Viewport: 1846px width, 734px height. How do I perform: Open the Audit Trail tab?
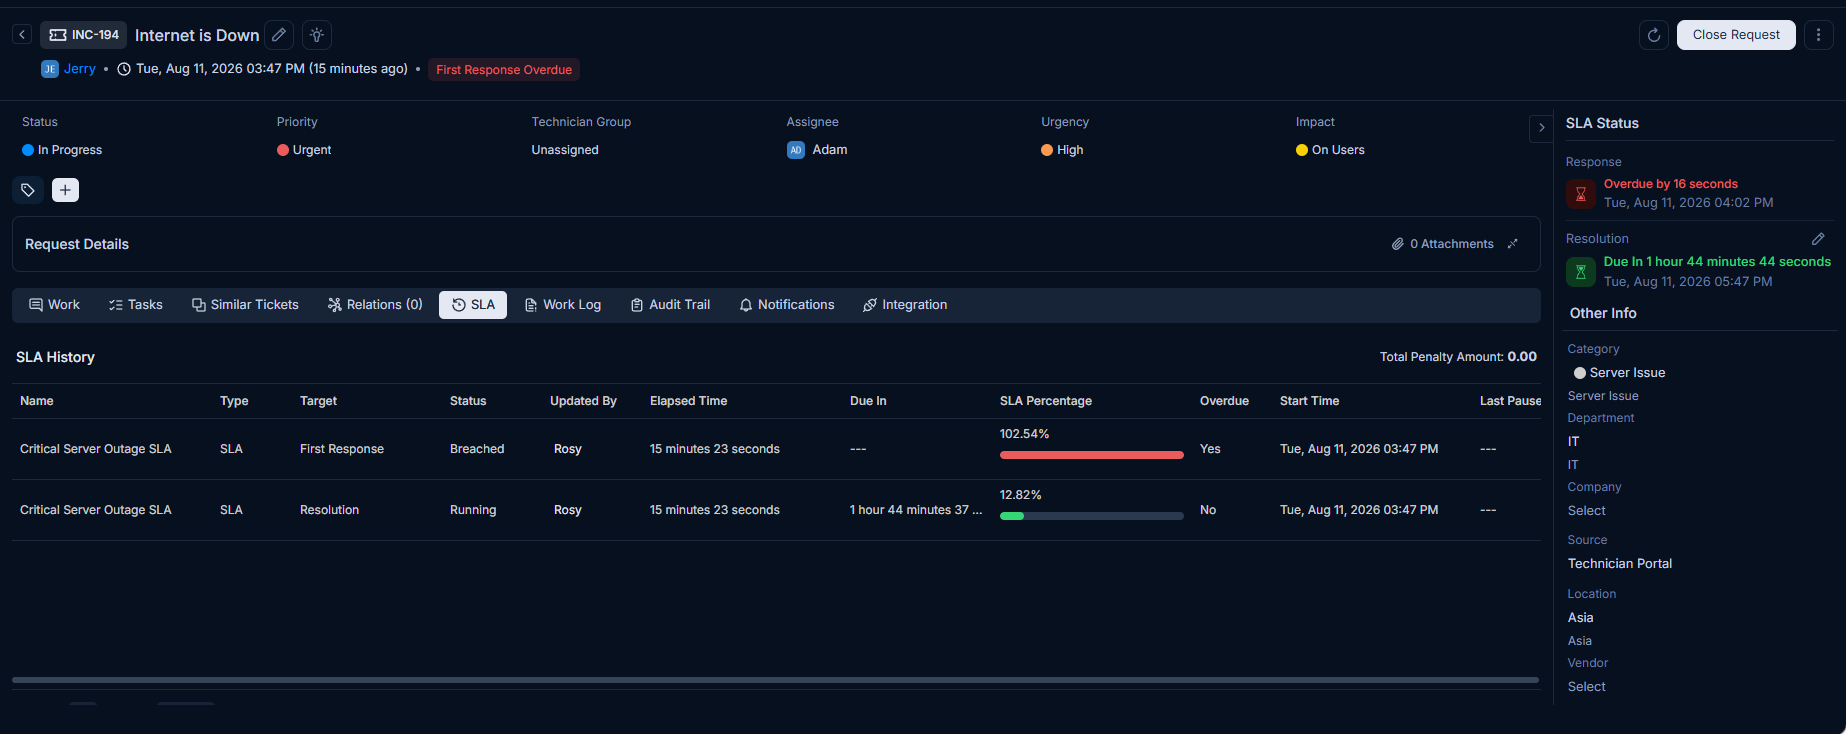[x=670, y=305]
